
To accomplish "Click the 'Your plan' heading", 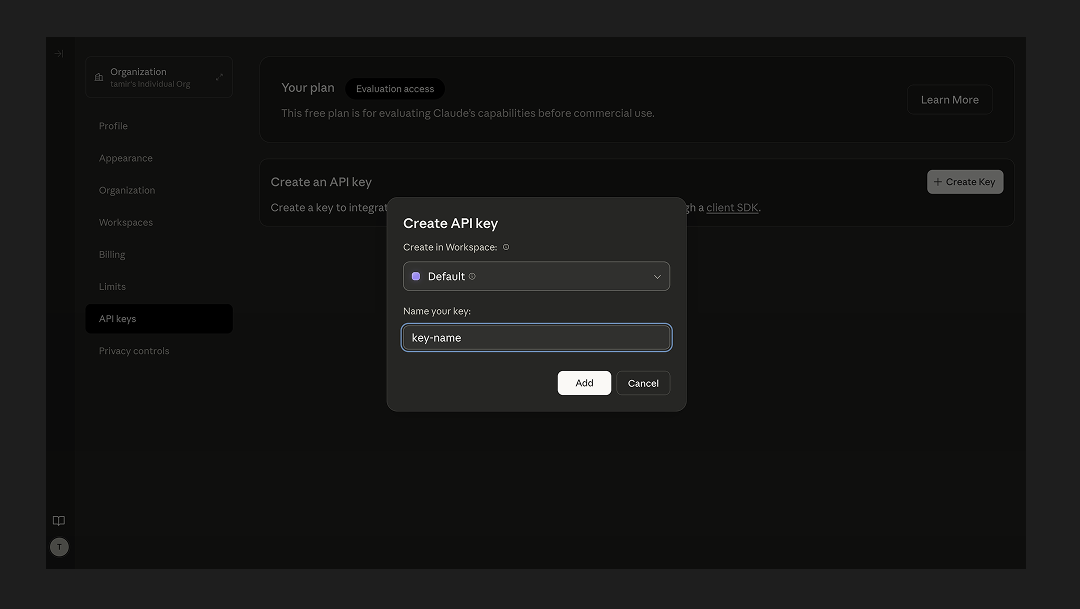I will [308, 87].
